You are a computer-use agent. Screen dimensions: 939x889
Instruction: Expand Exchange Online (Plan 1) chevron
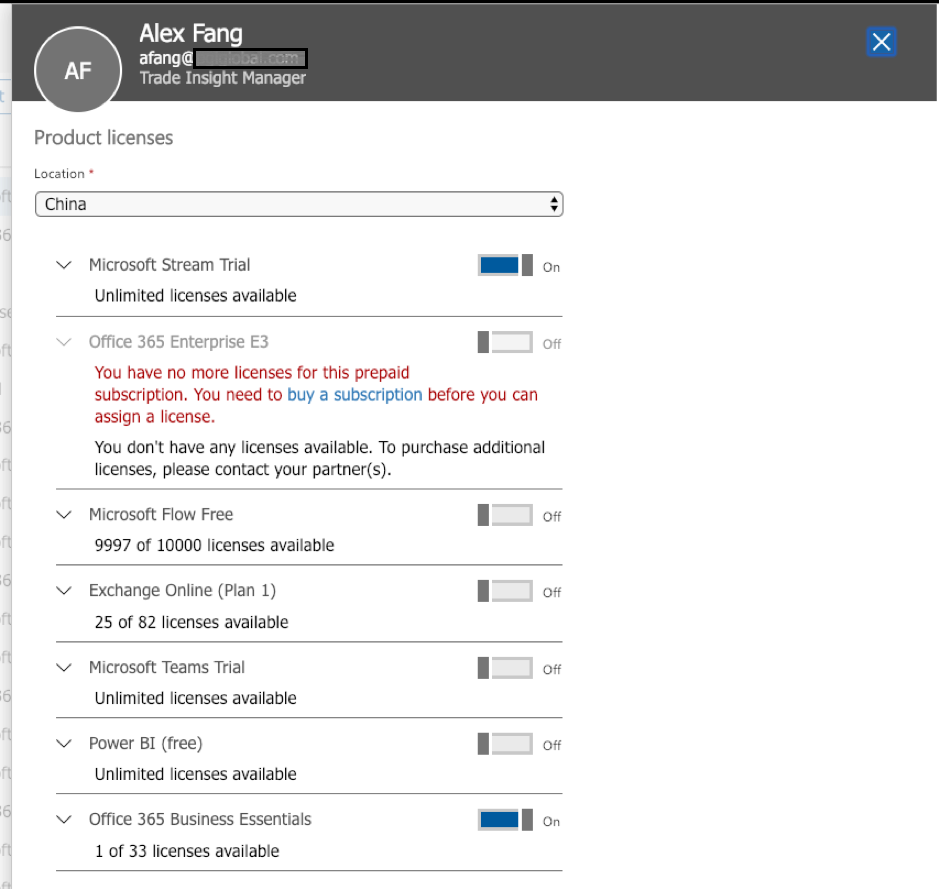coord(64,590)
